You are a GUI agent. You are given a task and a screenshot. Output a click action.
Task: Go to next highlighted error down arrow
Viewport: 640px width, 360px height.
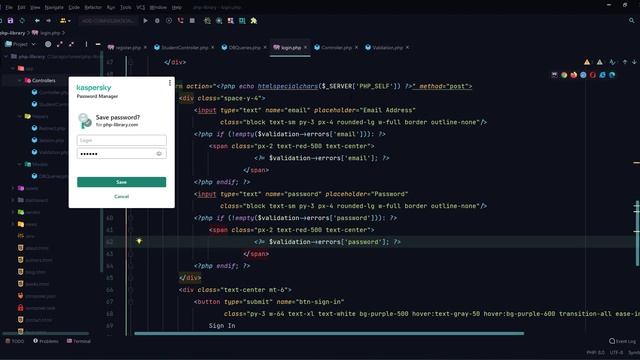coord(634,62)
